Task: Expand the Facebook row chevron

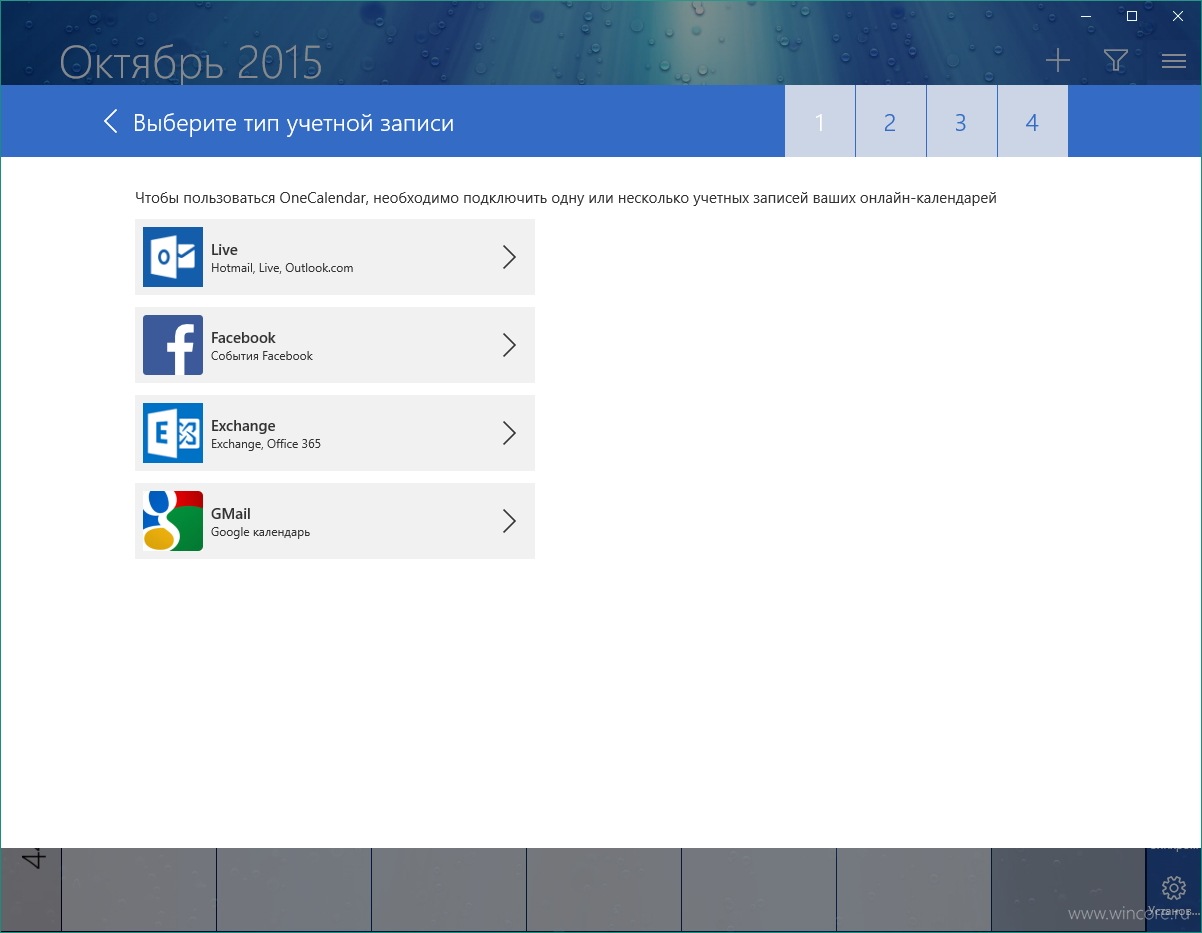Action: tap(509, 345)
